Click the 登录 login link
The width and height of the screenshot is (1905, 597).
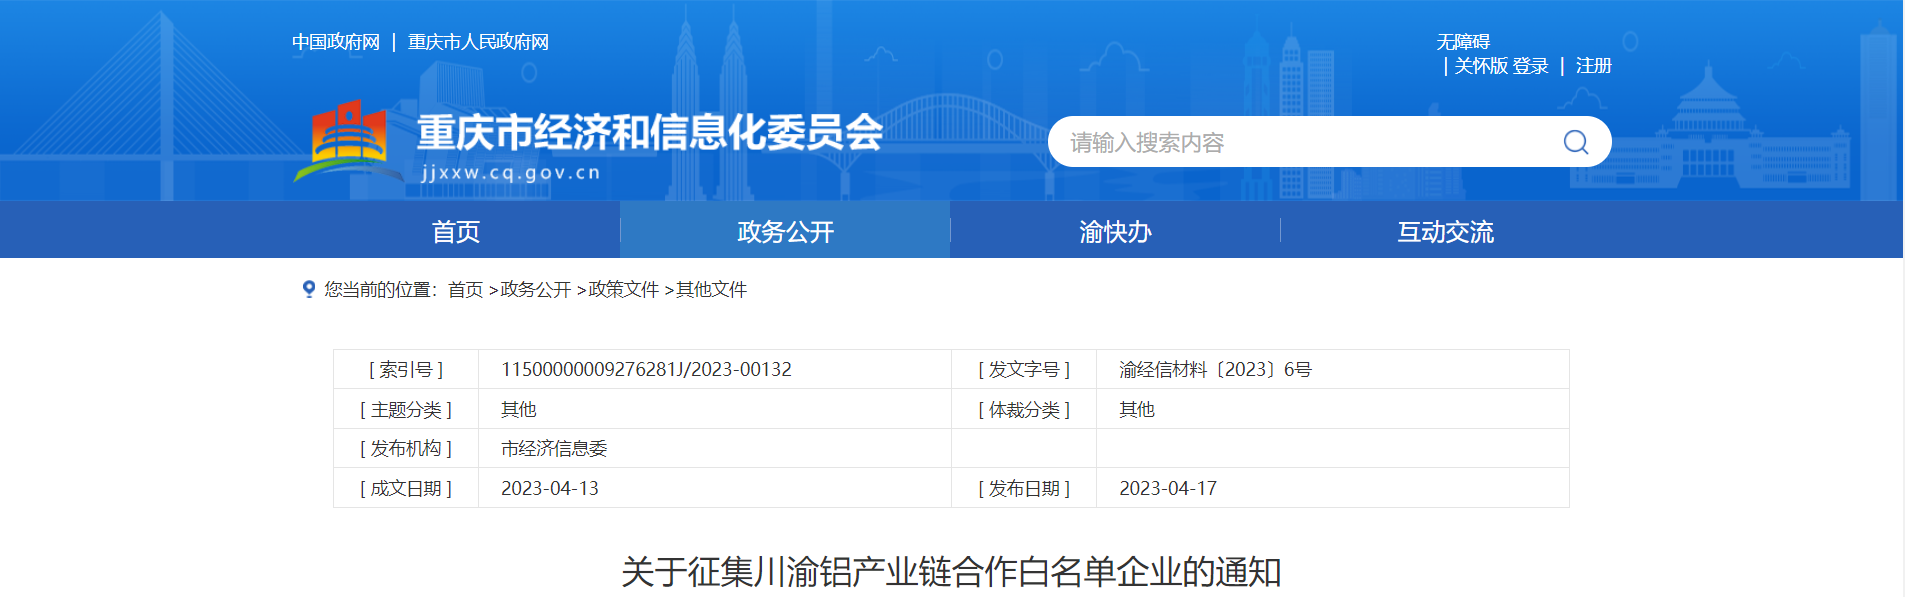[1530, 66]
